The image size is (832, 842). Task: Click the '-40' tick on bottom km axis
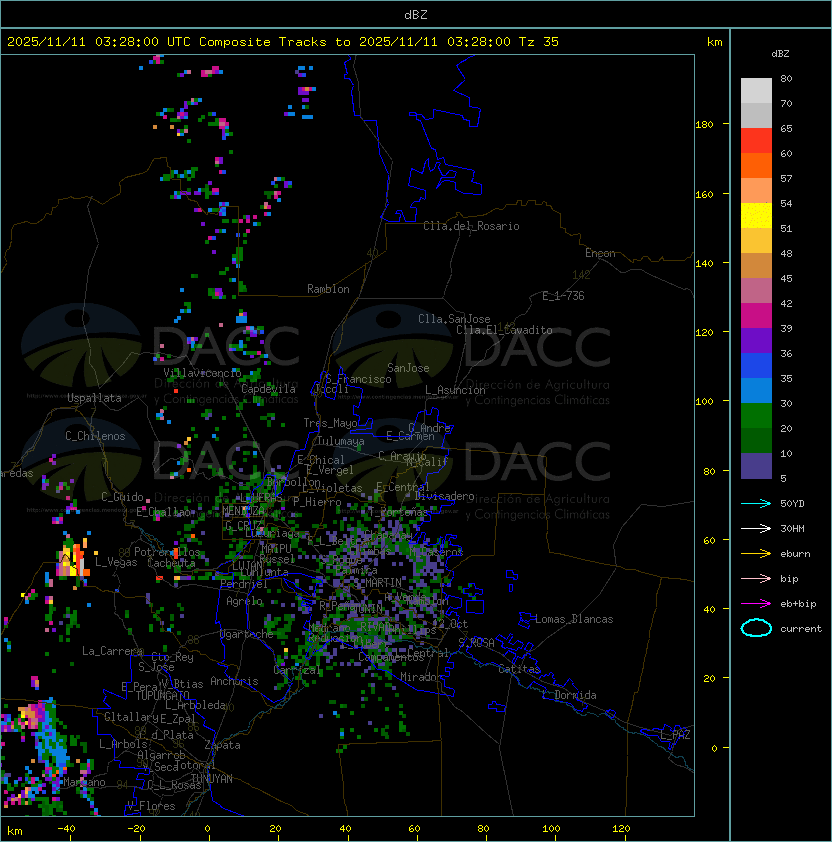coord(66,829)
